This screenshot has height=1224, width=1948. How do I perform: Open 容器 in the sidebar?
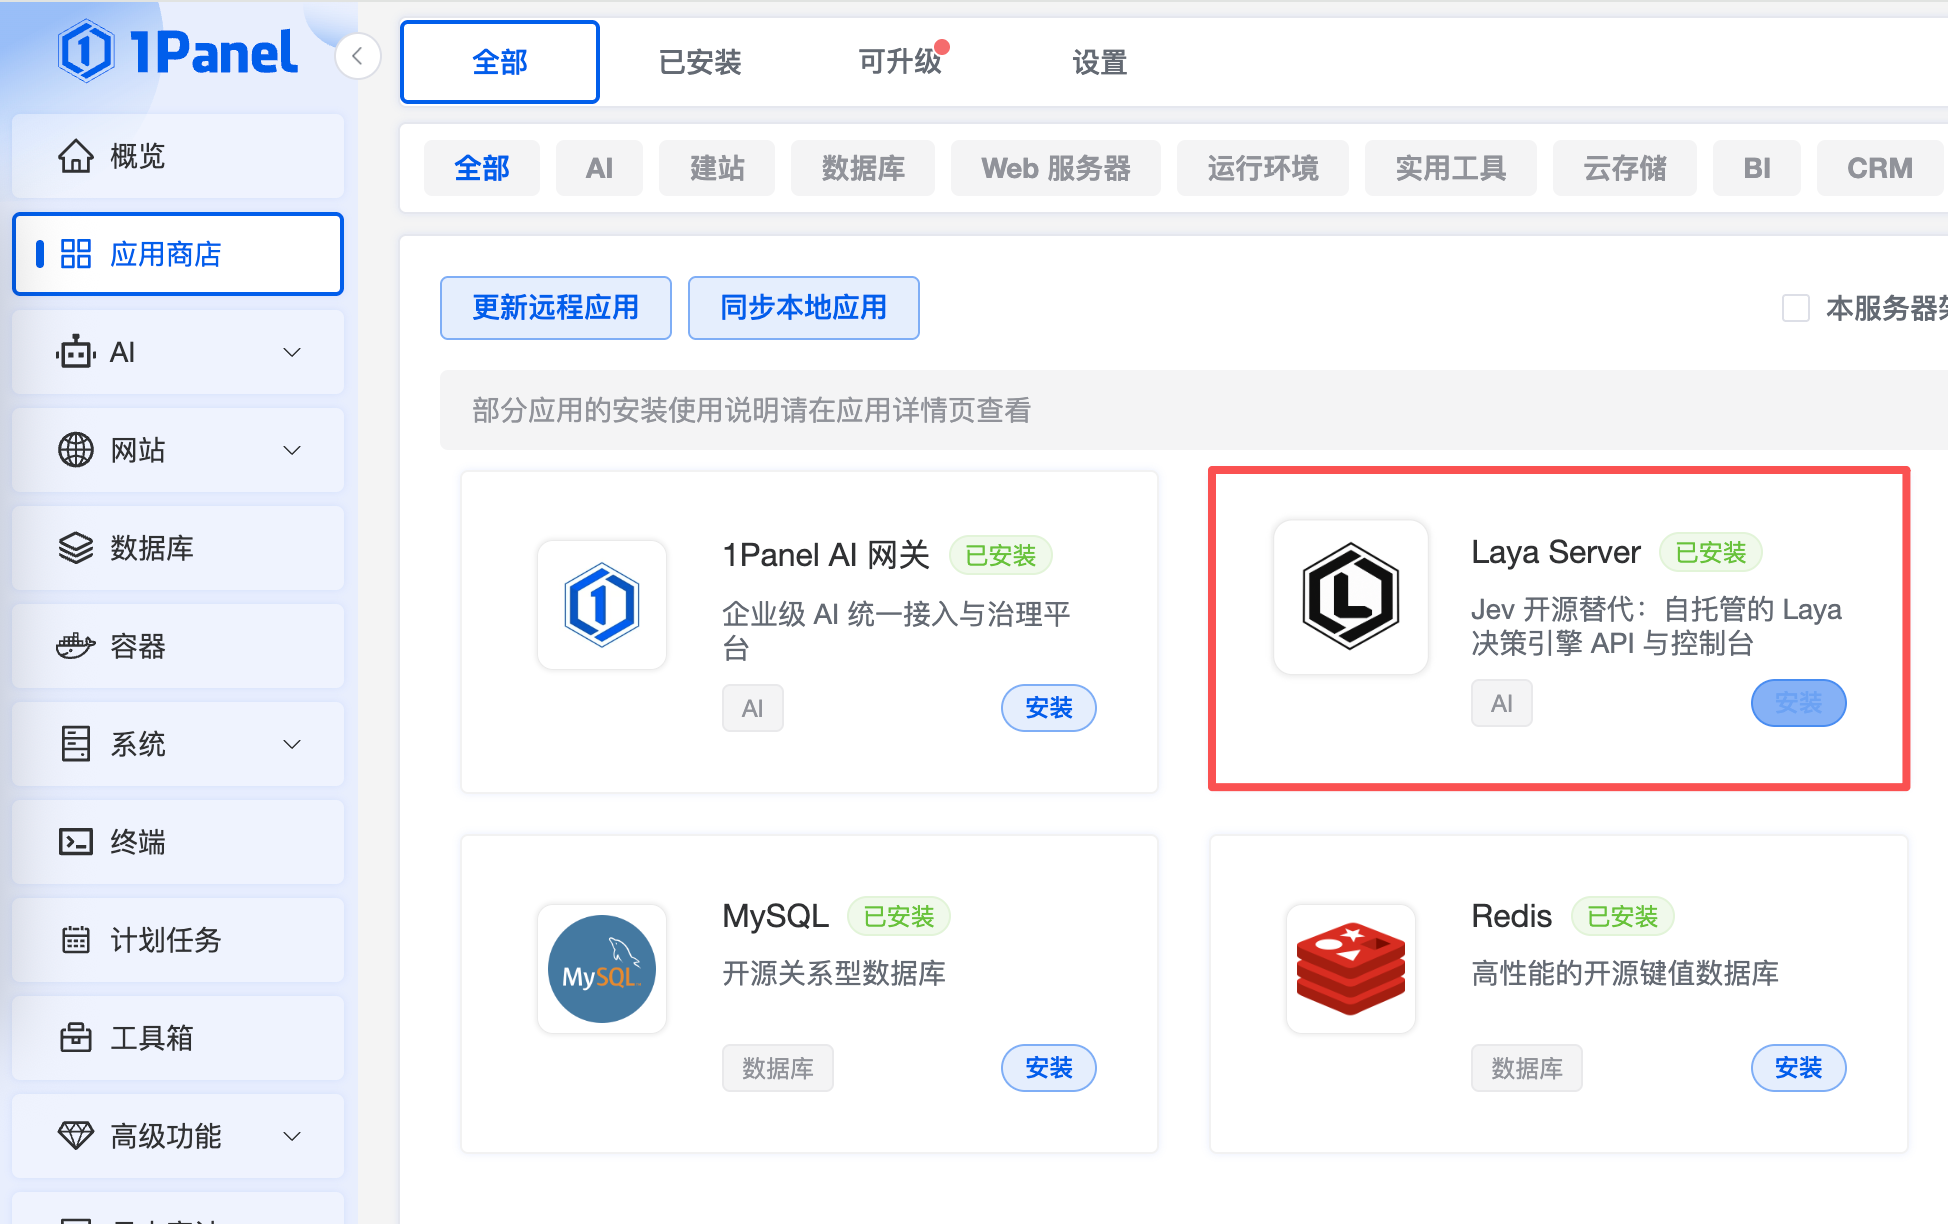(178, 646)
